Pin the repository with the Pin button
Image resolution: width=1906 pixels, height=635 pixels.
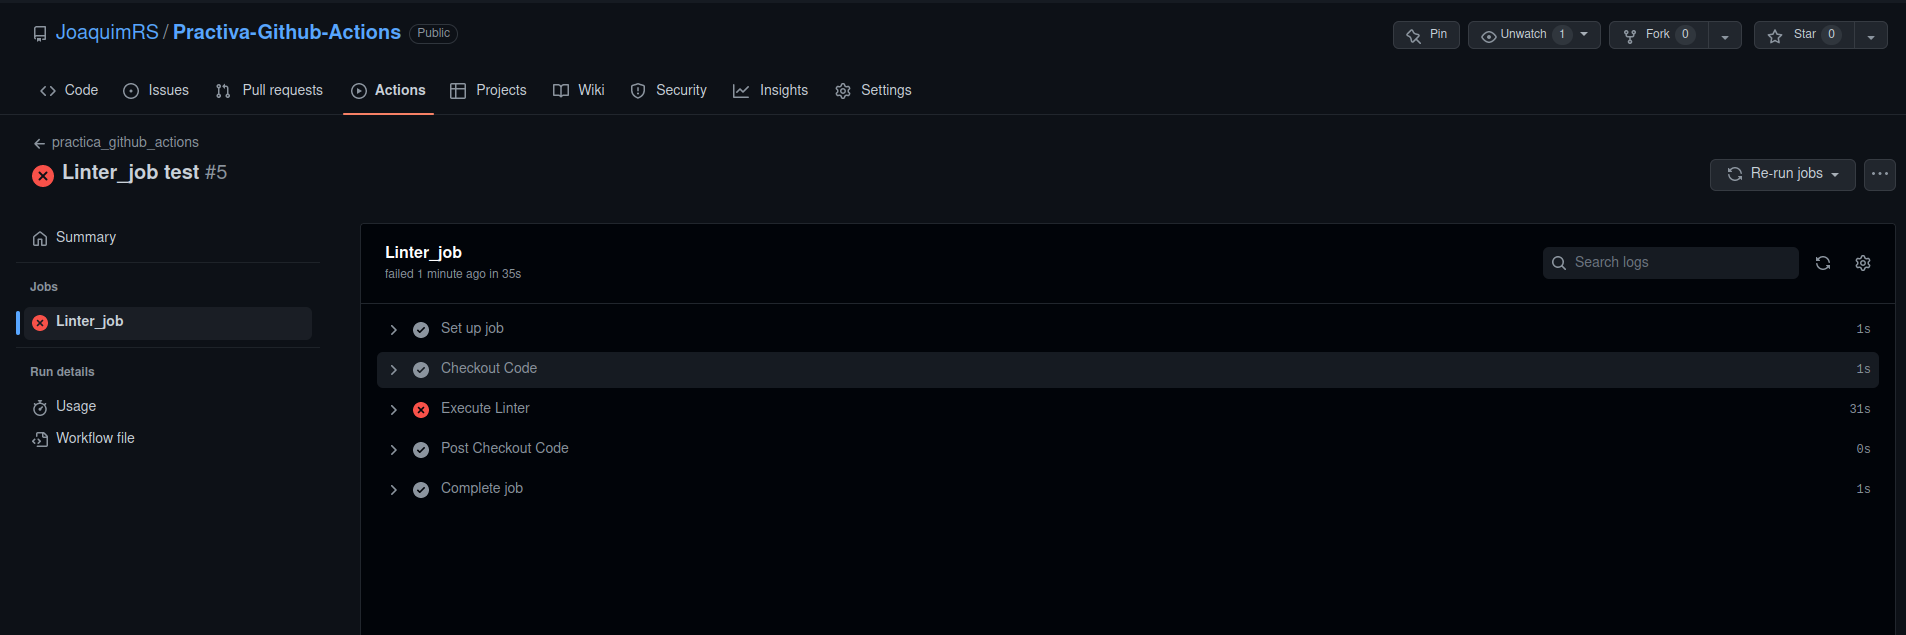(x=1426, y=35)
